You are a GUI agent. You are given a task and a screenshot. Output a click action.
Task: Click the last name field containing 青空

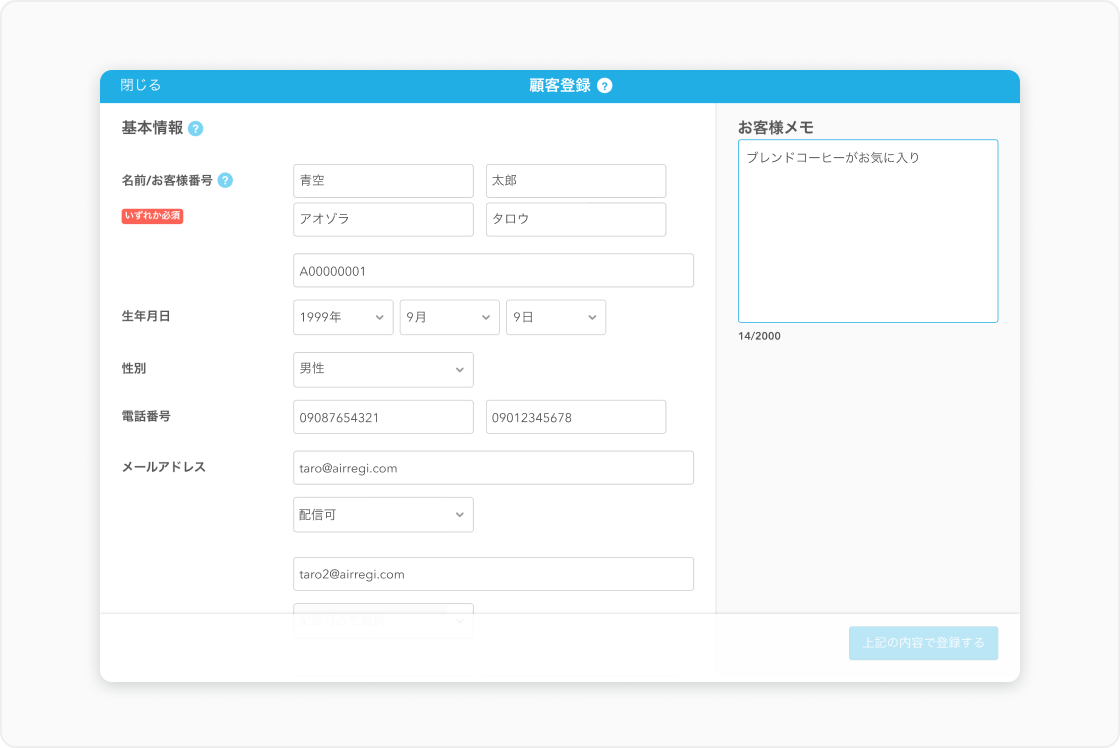tap(383, 181)
